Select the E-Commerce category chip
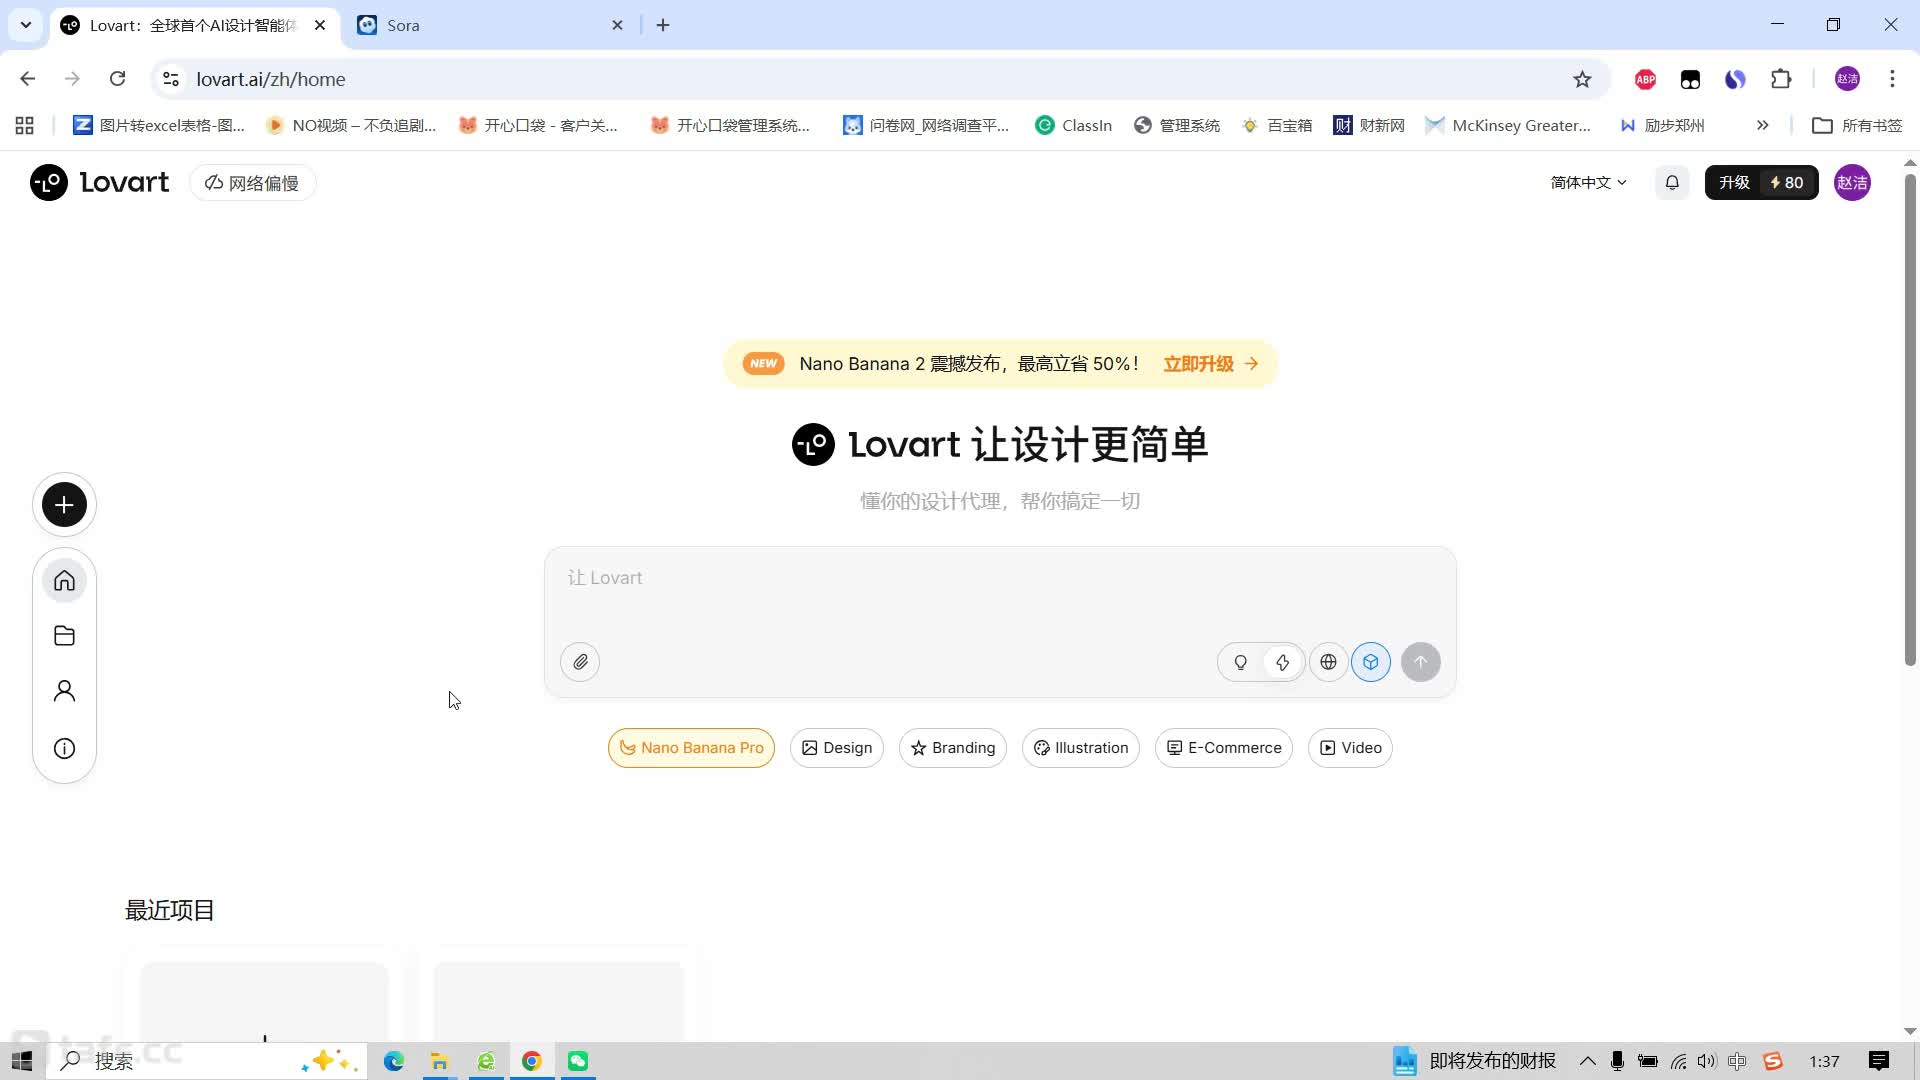The height and width of the screenshot is (1080, 1920). pyautogui.click(x=1224, y=748)
